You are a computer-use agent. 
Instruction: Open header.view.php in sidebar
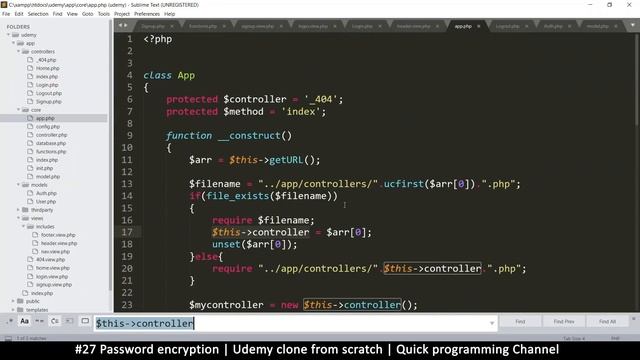click(x=59, y=243)
